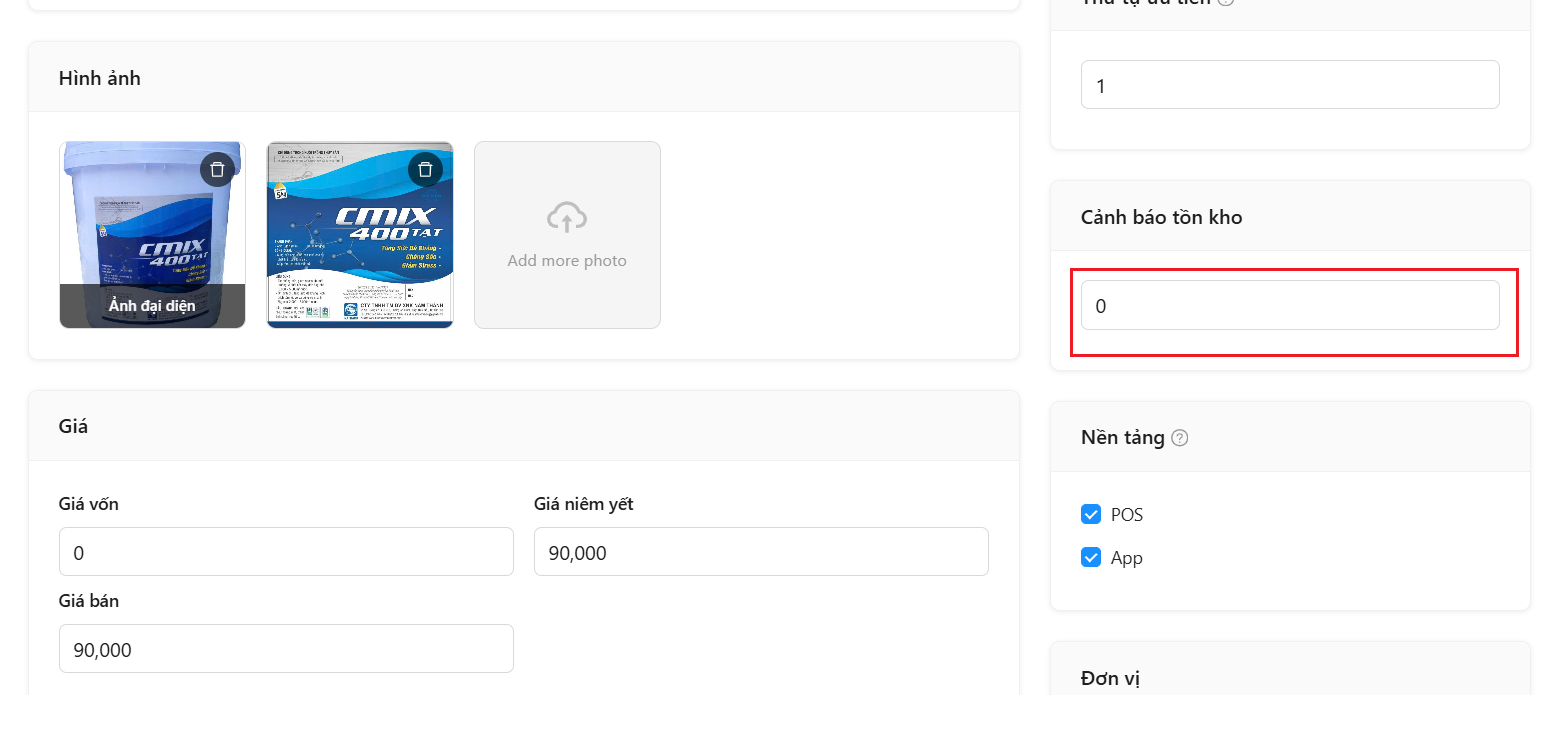Click Add more photo upload box
The width and height of the screenshot is (1548, 736).
point(567,234)
